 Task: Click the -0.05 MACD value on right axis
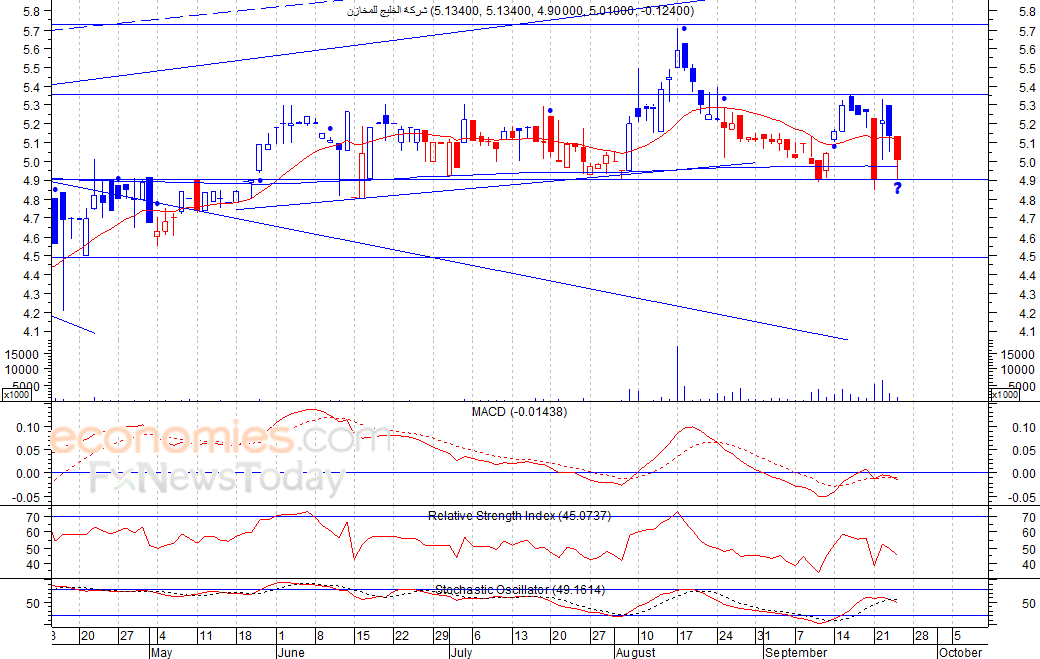tap(1023, 497)
